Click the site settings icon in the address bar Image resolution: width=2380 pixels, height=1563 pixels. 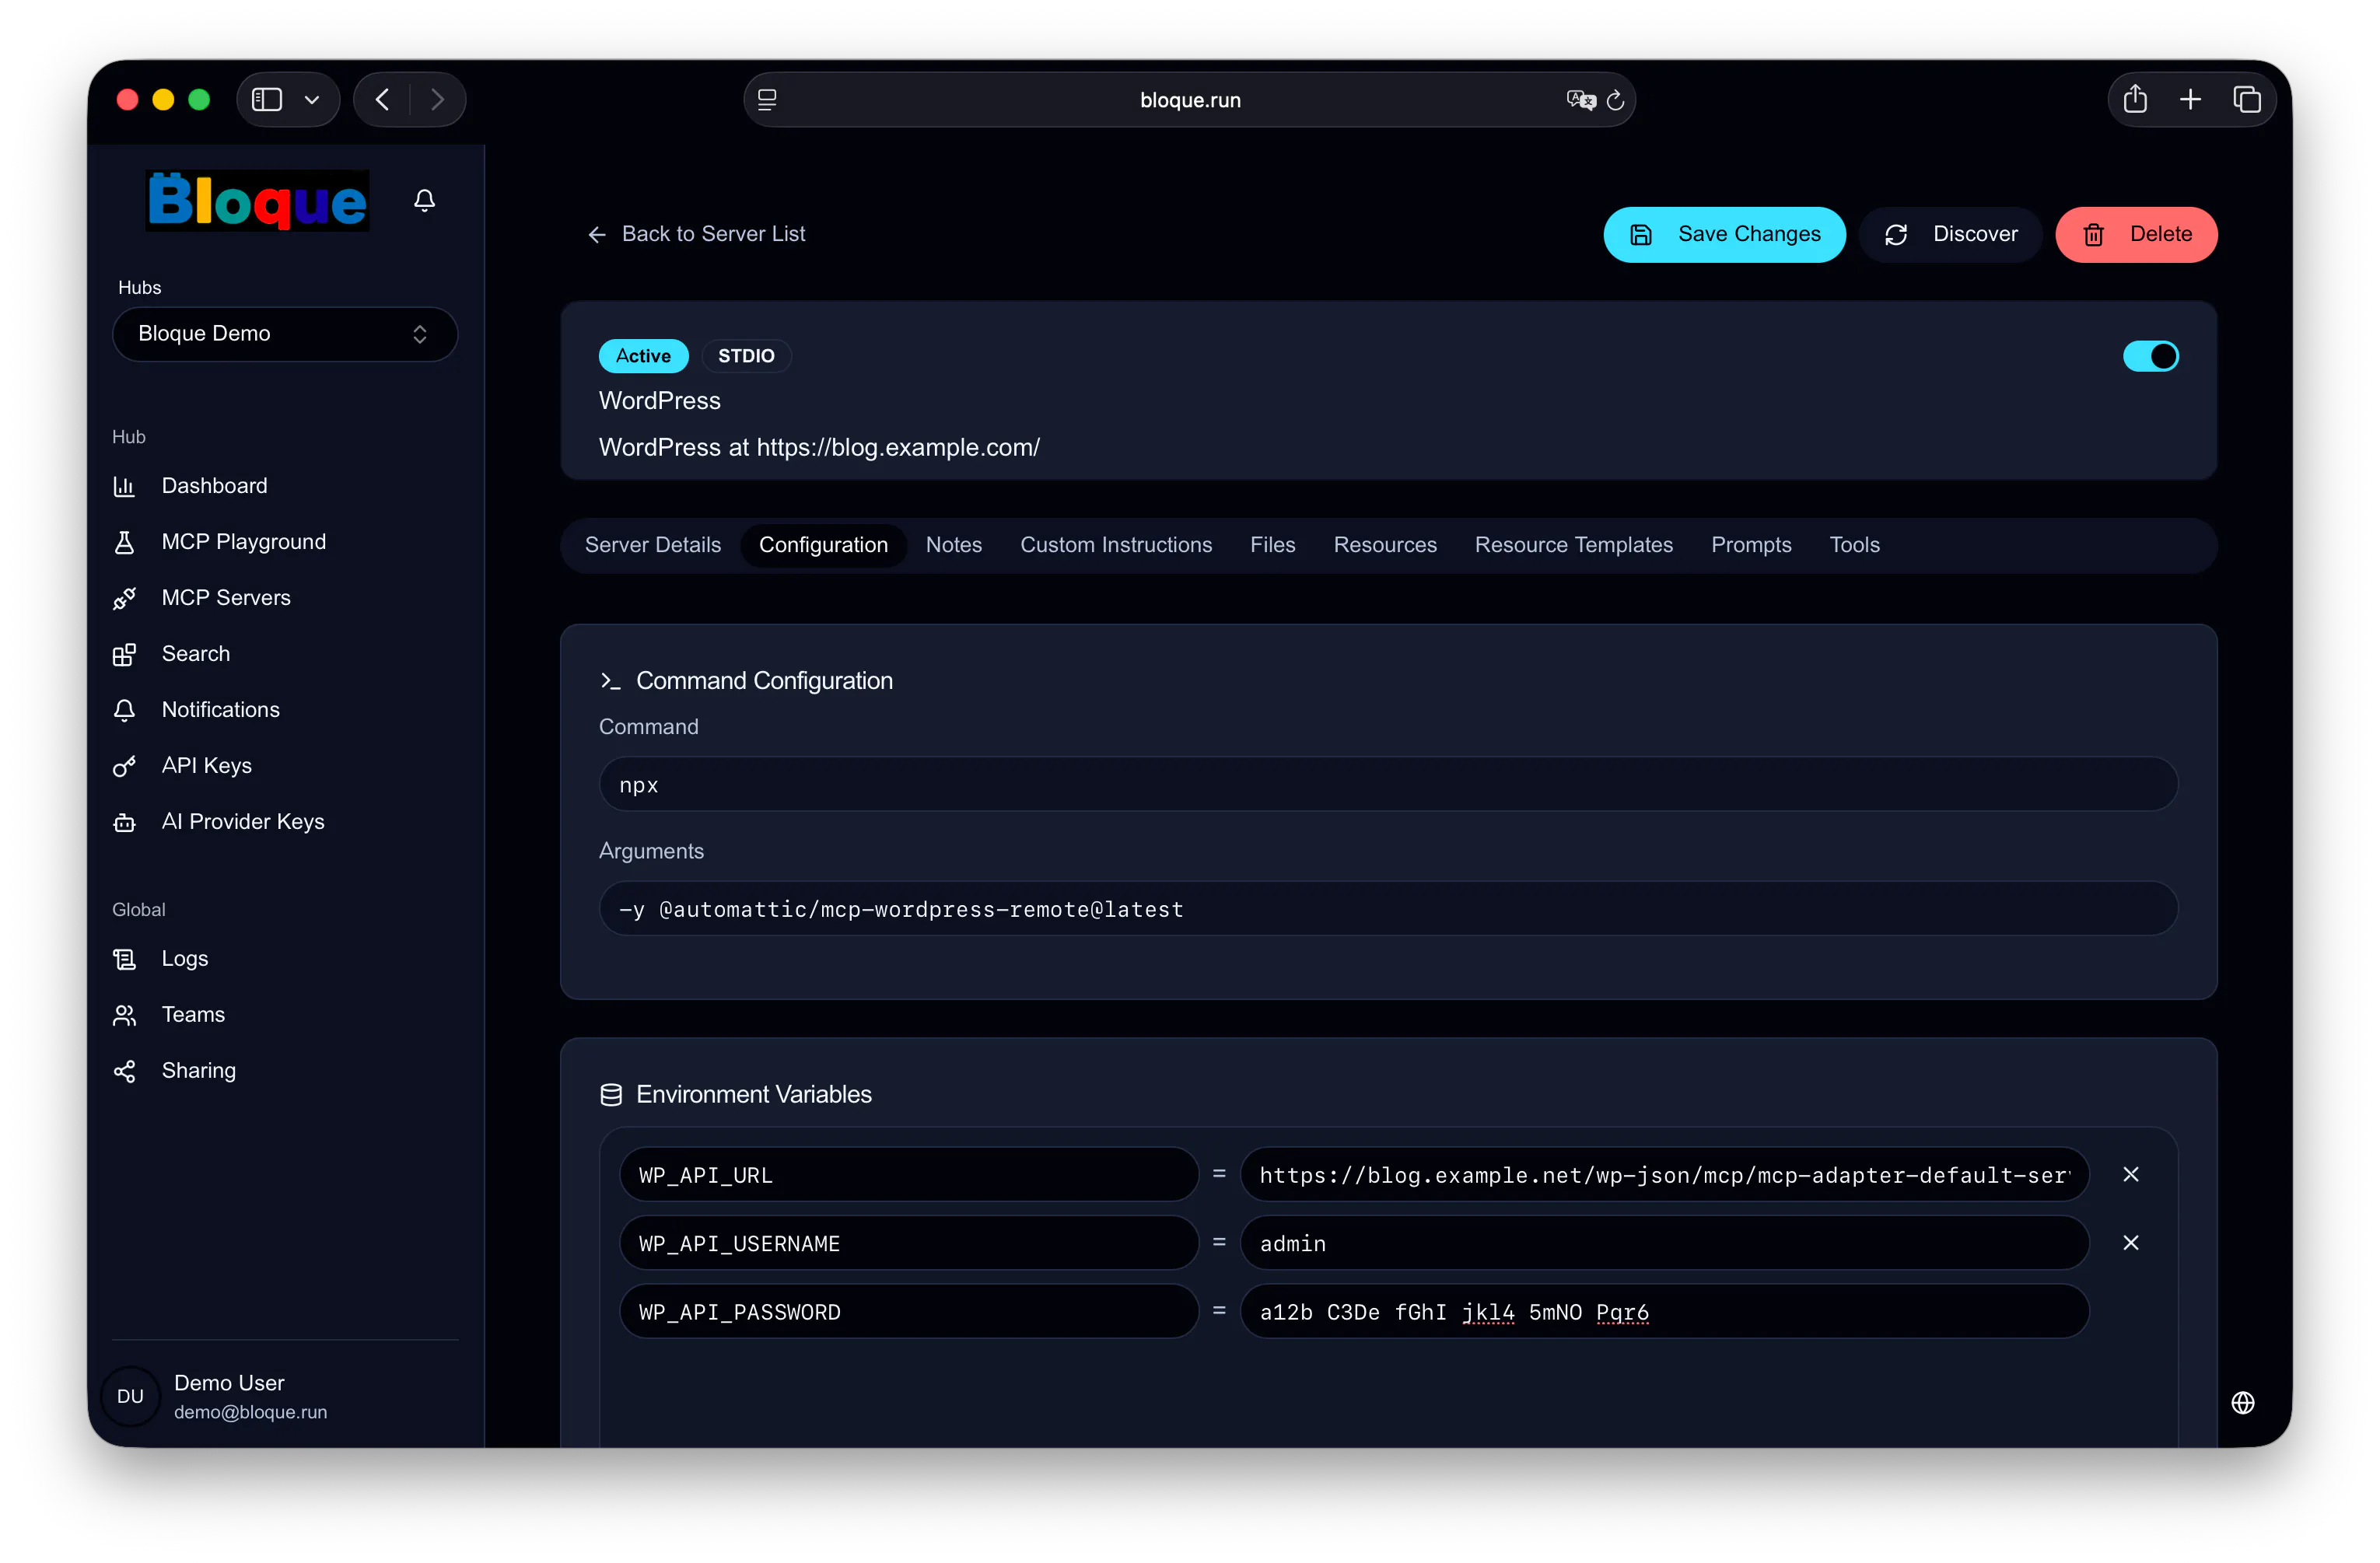767,100
